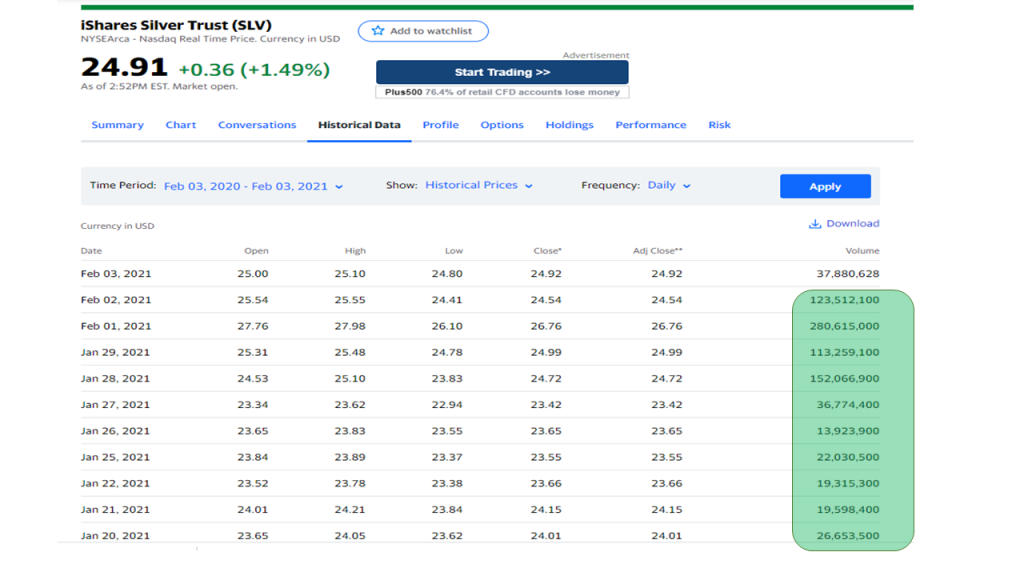Select the High price 23.62 for Jan 27
The image size is (1024, 576).
click(350, 404)
